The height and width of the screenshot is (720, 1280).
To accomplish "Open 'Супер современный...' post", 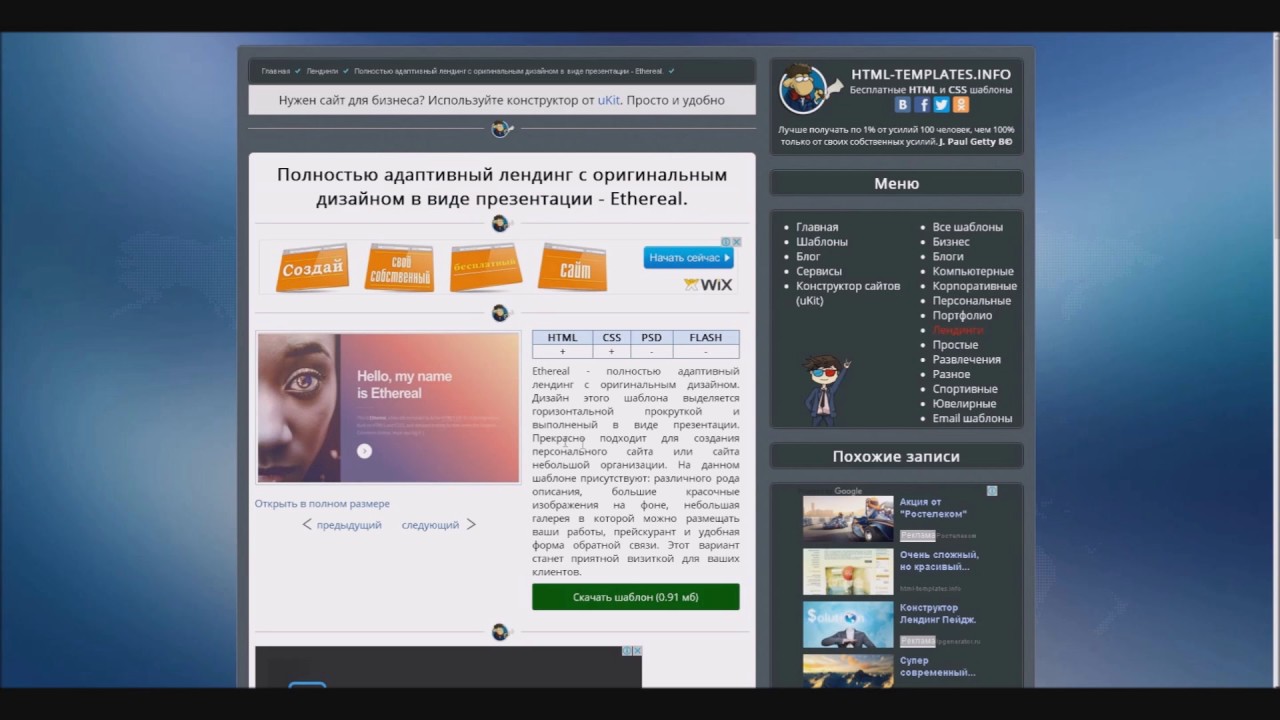I will 937,667.
